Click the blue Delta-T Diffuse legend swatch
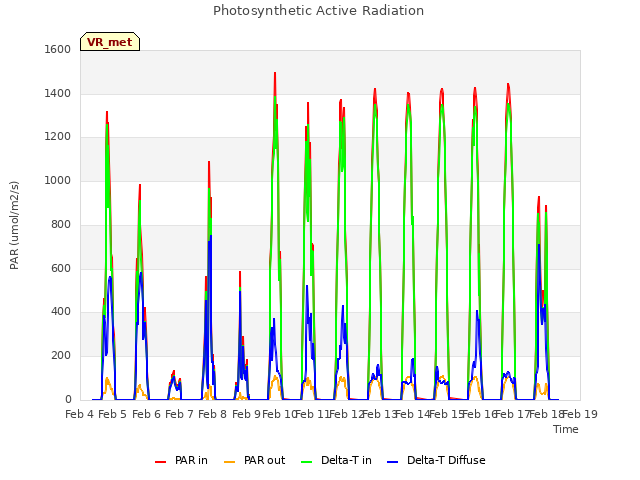Image resolution: width=640 pixels, height=480 pixels. click(392, 462)
